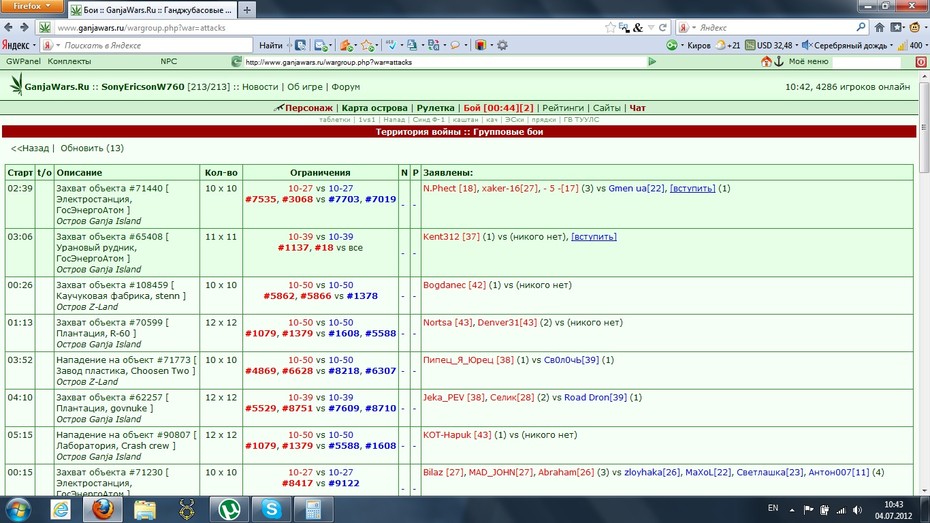Expand the Firefox menu button
The image size is (930, 523).
[31, 7]
